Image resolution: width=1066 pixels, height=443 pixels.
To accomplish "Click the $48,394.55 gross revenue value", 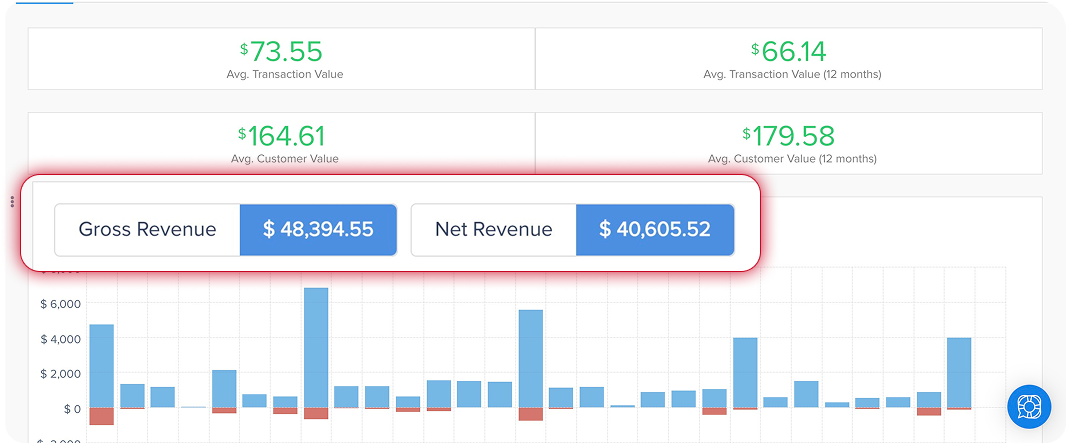I will coord(318,230).
